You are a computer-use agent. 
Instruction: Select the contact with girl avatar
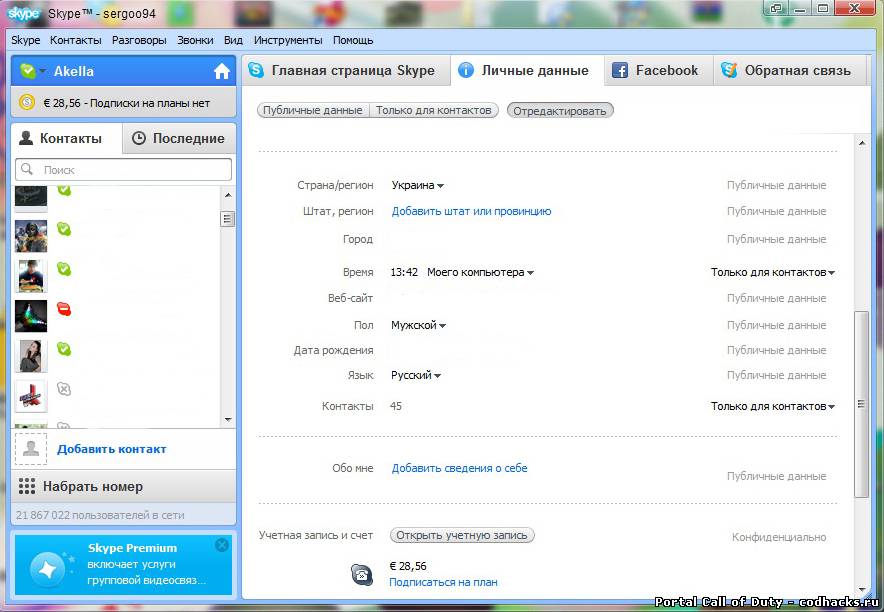[31, 356]
